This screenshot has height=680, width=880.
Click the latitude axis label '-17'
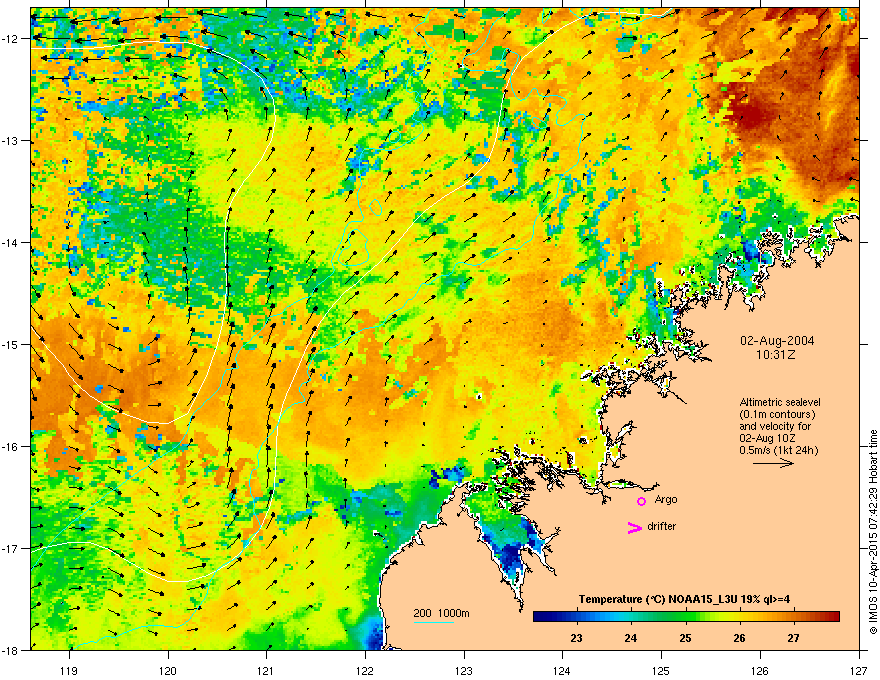[x=11, y=548]
